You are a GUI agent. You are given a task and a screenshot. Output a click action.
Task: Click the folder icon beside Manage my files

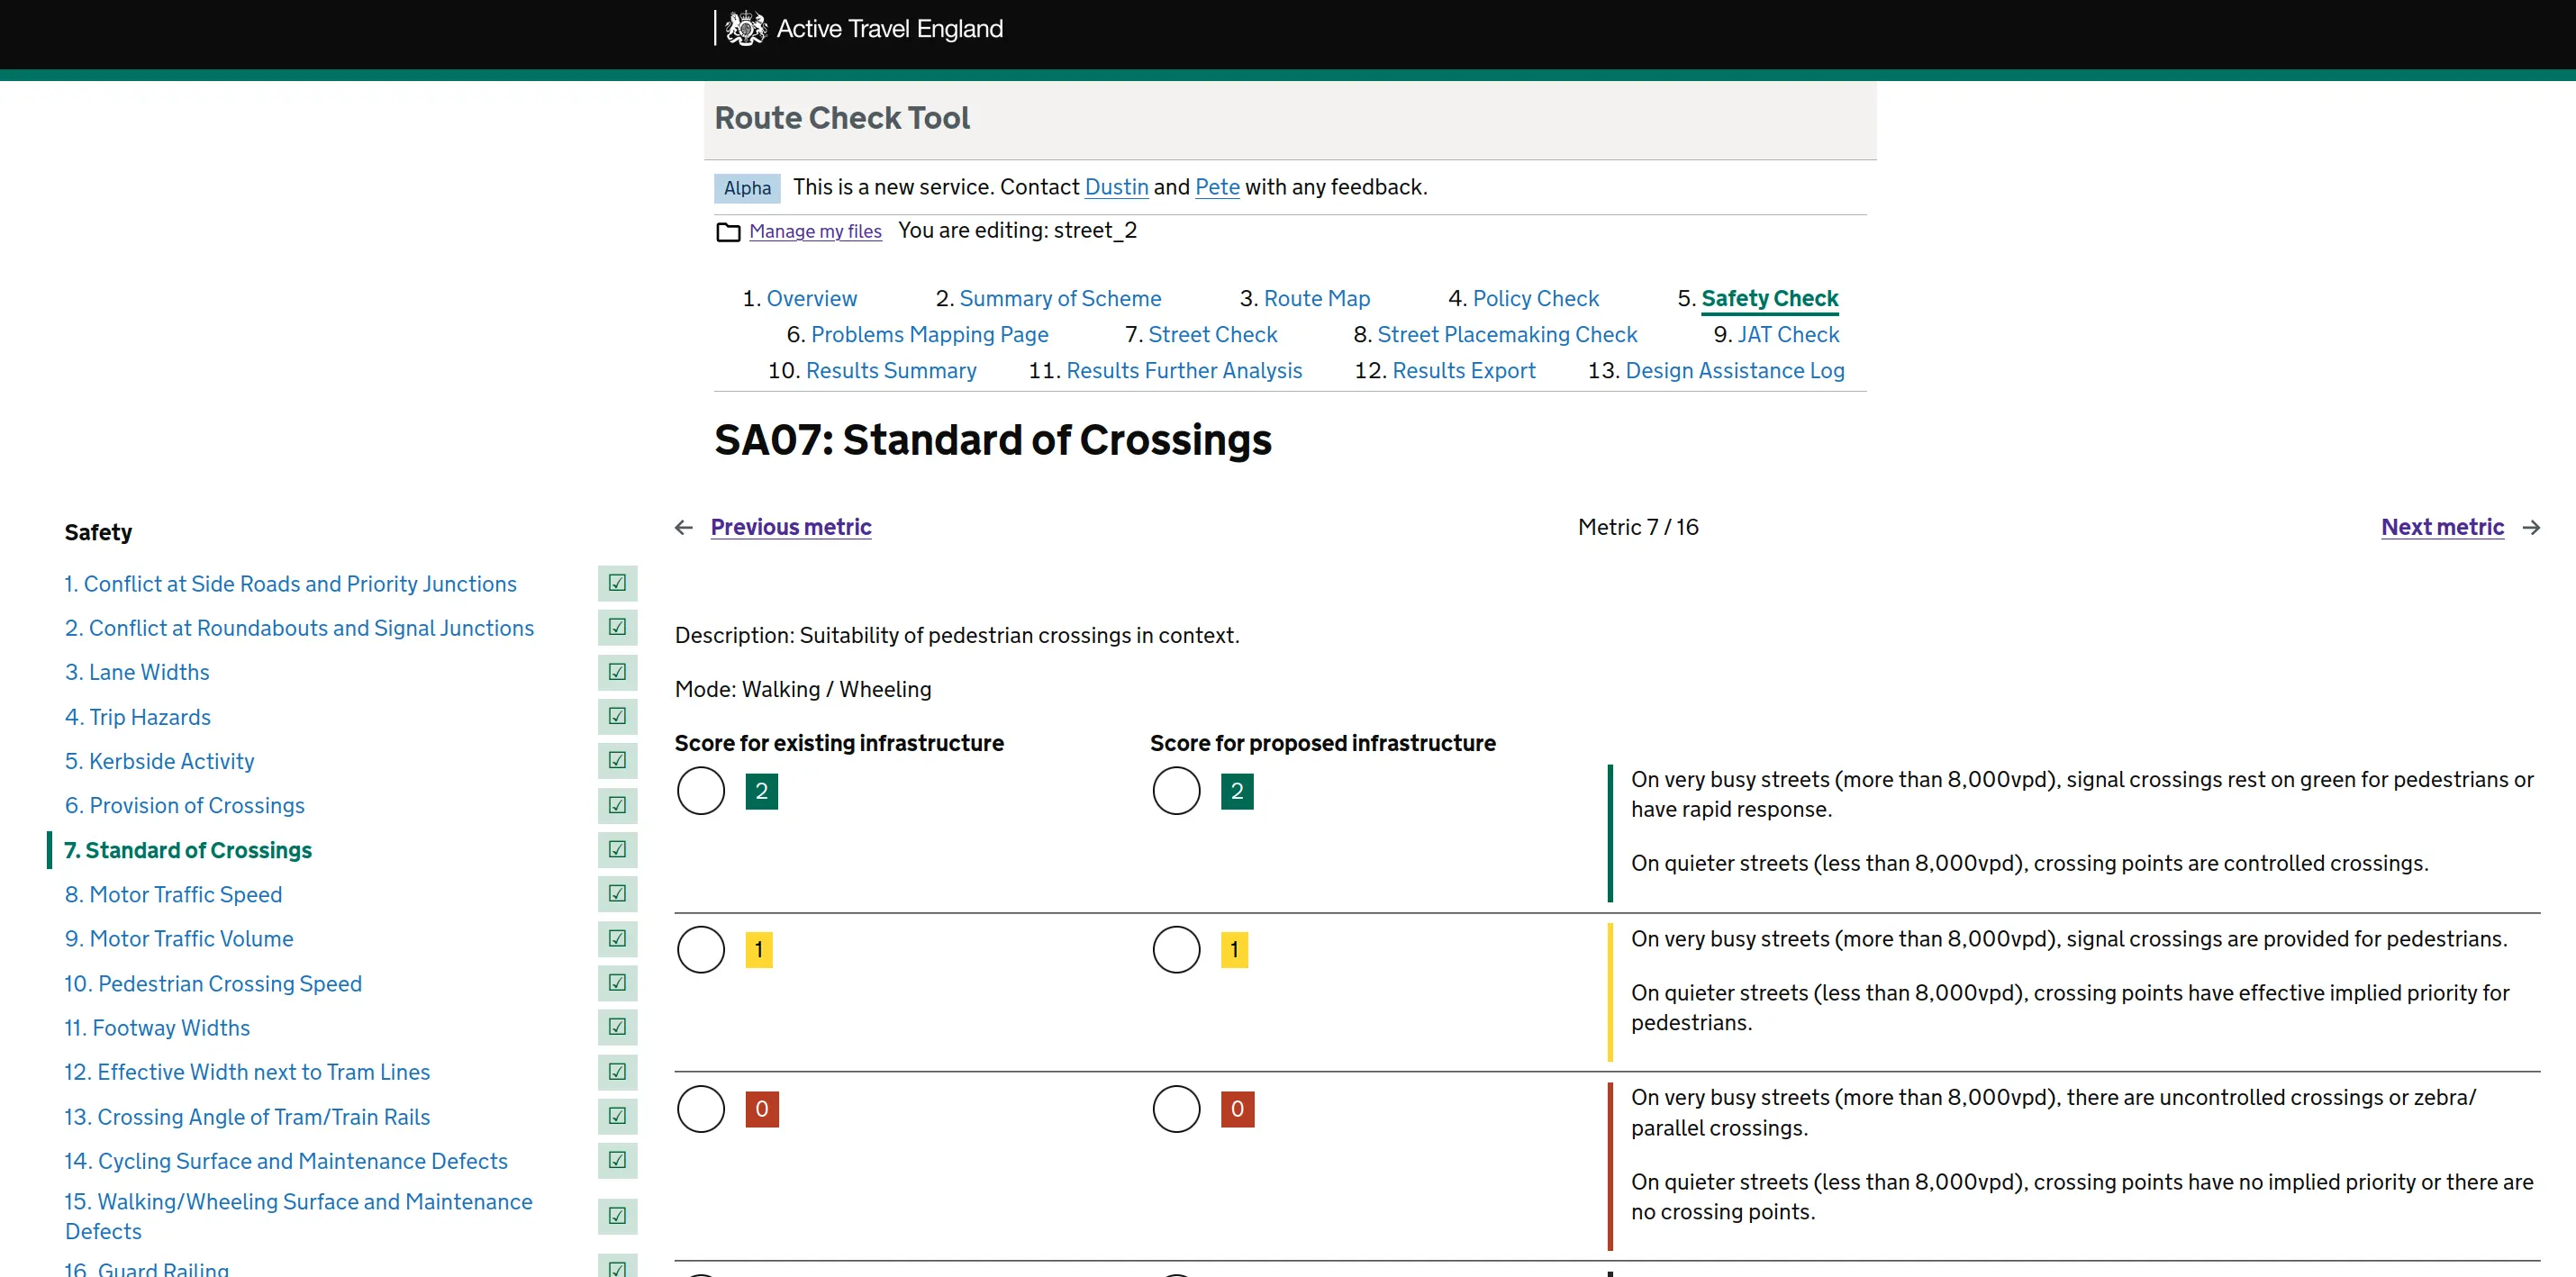tap(728, 232)
